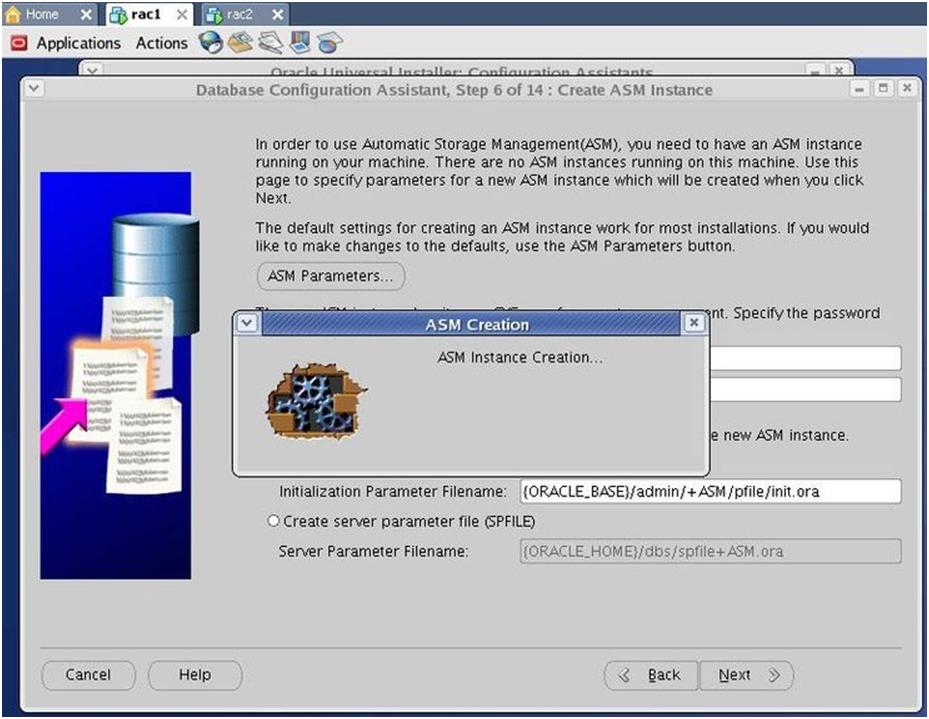This screenshot has width=929, height=719.
Task: Click the Cancel button
Action: 88,675
